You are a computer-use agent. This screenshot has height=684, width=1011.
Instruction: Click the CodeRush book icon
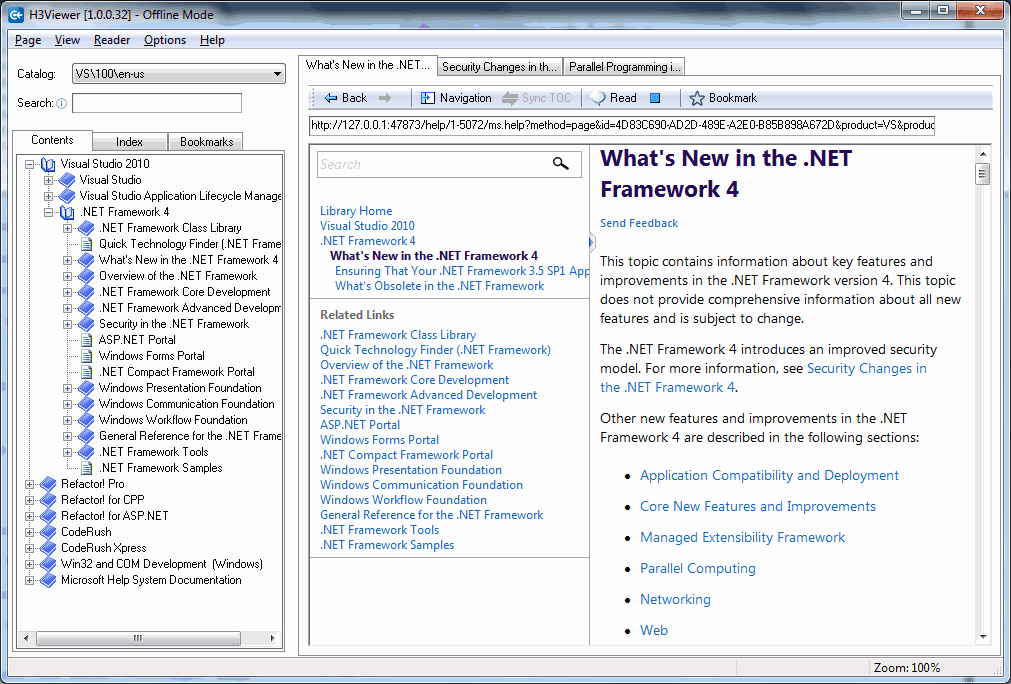click(x=48, y=532)
